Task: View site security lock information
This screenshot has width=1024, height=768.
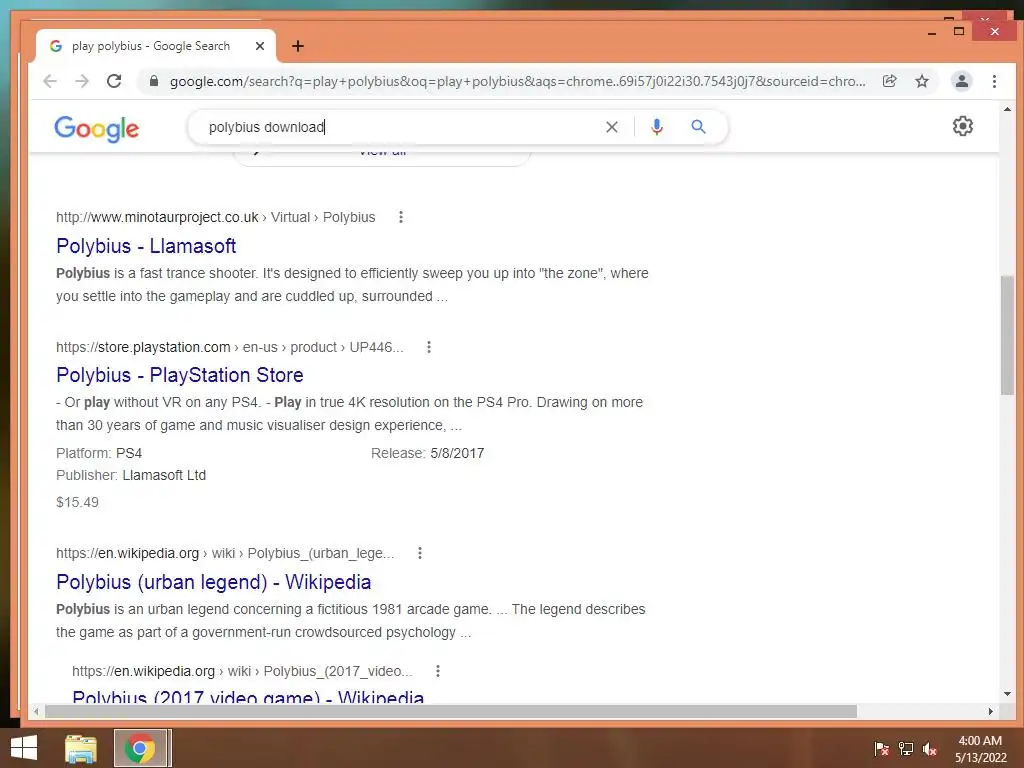Action: [x=153, y=81]
